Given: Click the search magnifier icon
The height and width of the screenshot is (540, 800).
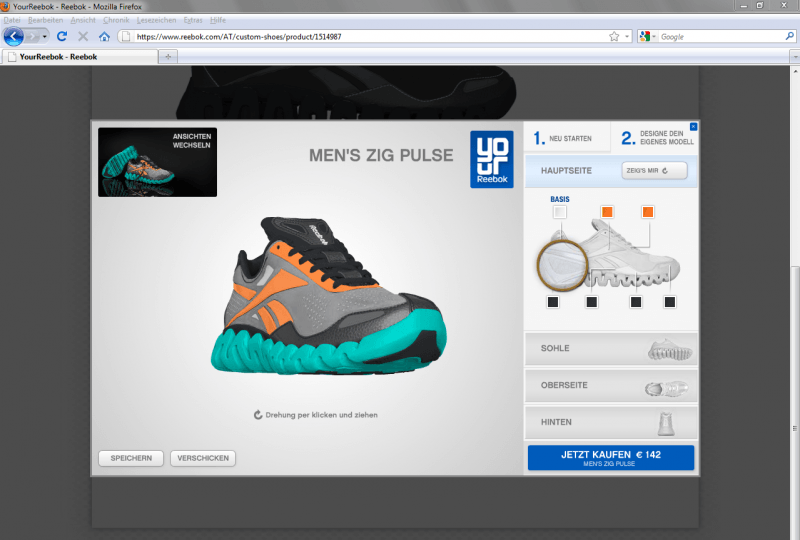Looking at the screenshot, I should point(789,36).
